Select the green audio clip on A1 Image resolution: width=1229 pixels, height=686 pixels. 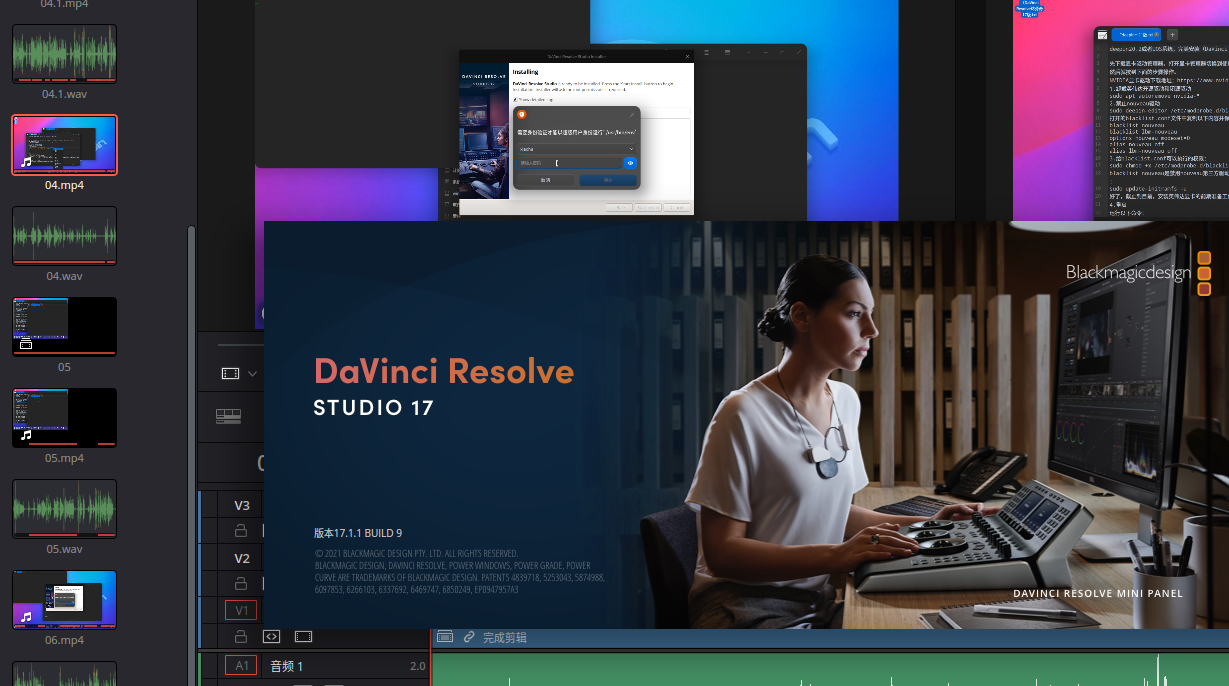coord(830,668)
